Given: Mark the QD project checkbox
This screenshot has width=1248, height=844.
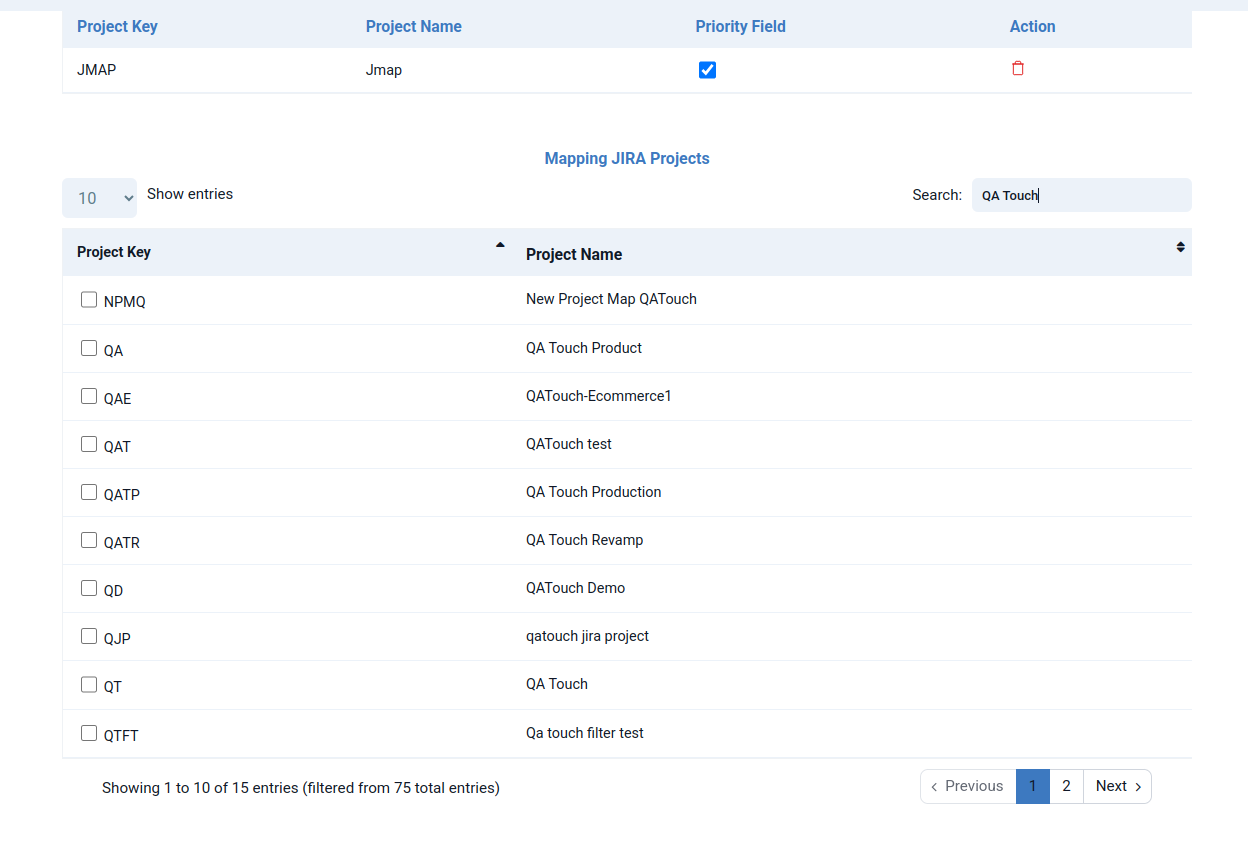Looking at the screenshot, I should pyautogui.click(x=89, y=589).
